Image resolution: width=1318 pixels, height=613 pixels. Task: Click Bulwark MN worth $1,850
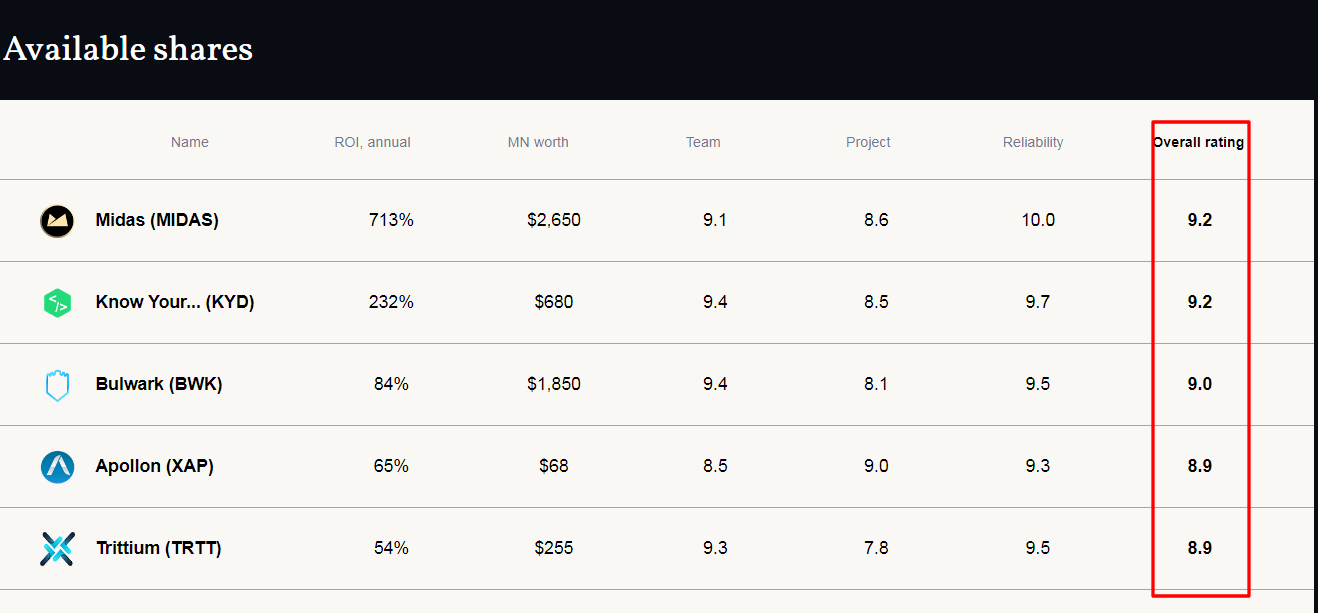pos(554,384)
